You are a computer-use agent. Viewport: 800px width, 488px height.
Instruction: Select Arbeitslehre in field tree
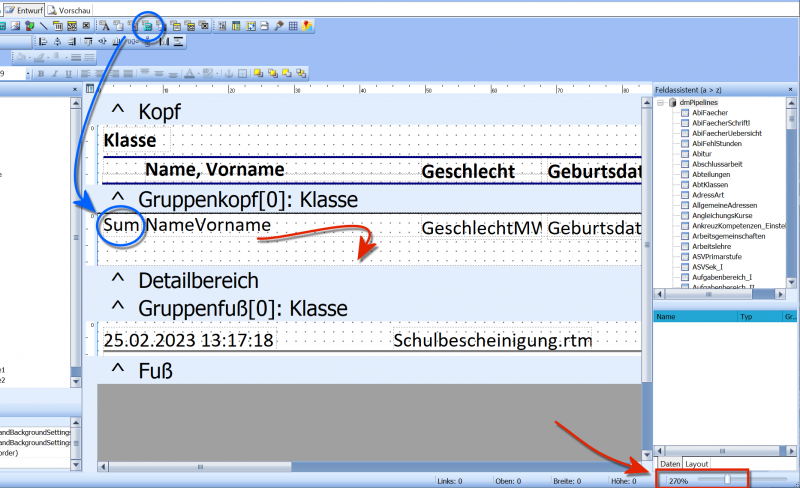[x=711, y=246]
